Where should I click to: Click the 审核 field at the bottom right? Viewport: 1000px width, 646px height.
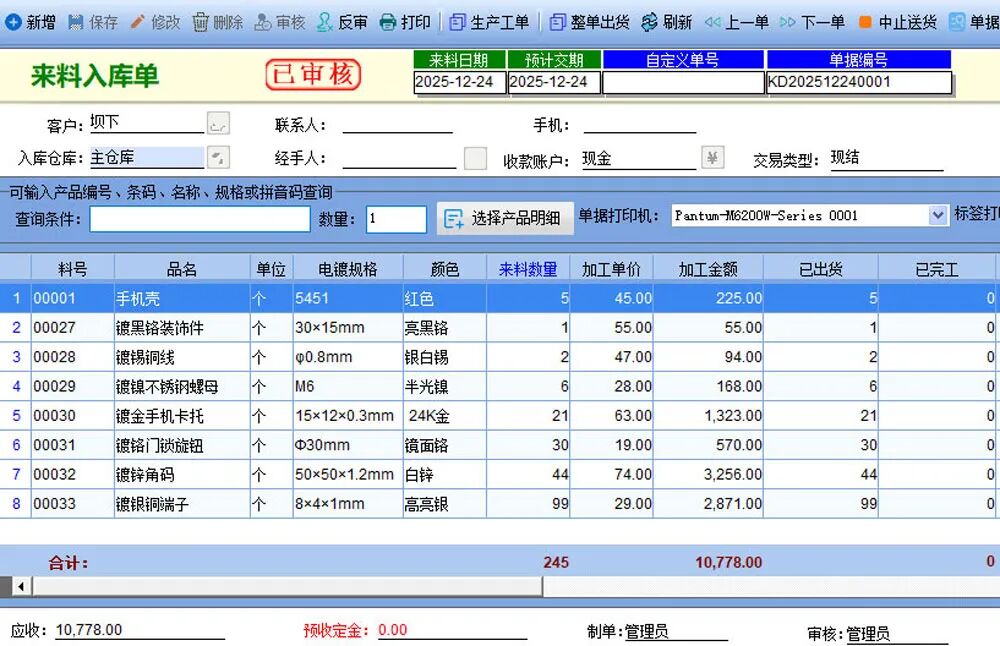click(897, 634)
